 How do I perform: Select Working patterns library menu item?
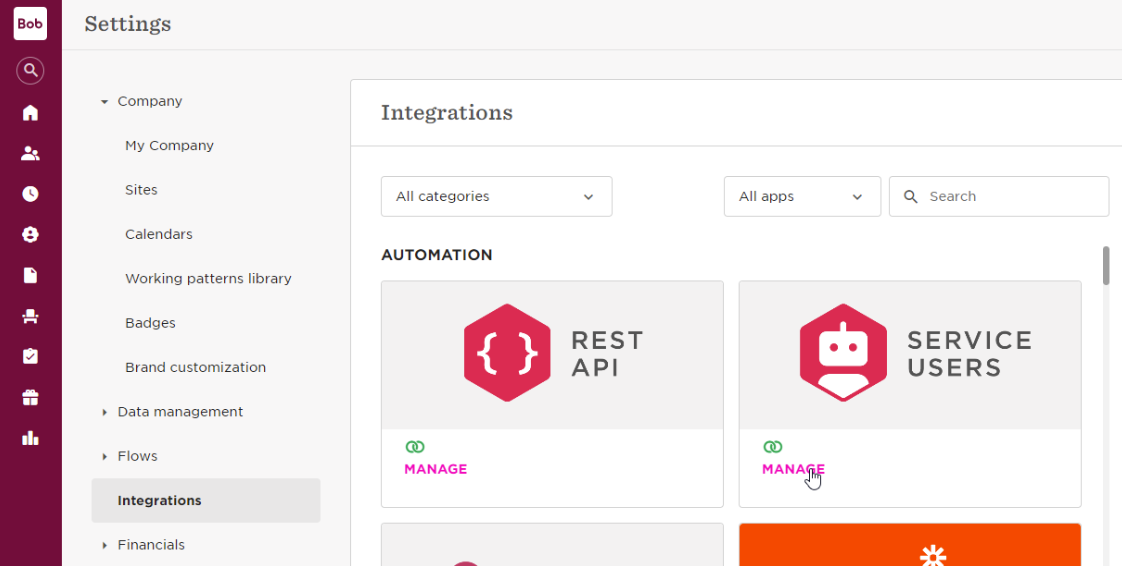[208, 278]
